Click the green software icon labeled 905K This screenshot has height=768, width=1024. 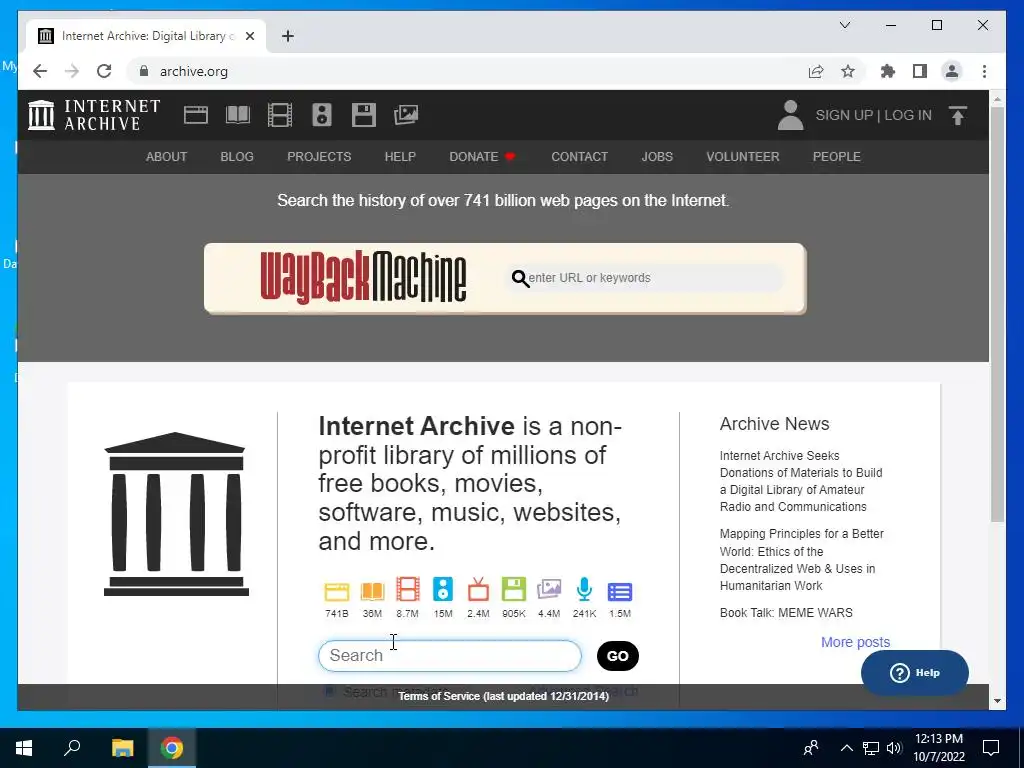(514, 590)
